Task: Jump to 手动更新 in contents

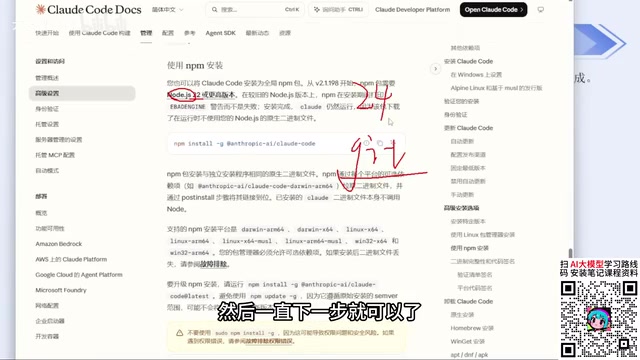Action: click(x=462, y=195)
